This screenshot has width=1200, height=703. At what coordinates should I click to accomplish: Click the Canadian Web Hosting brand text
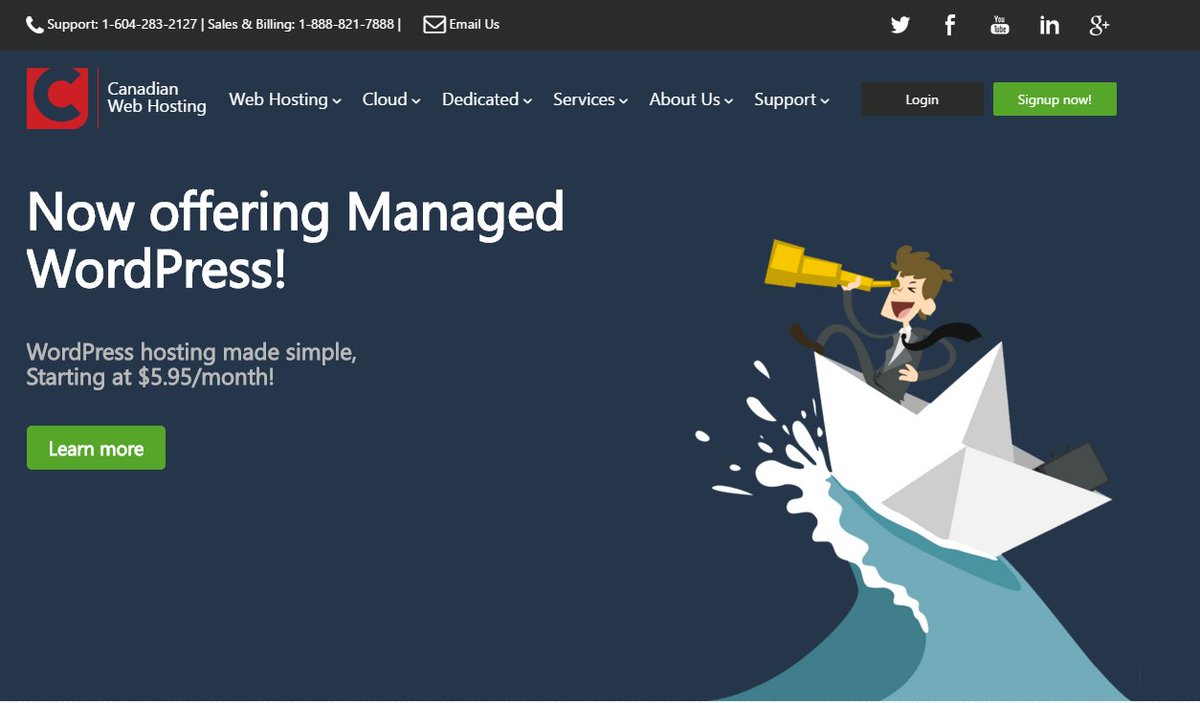pos(156,98)
